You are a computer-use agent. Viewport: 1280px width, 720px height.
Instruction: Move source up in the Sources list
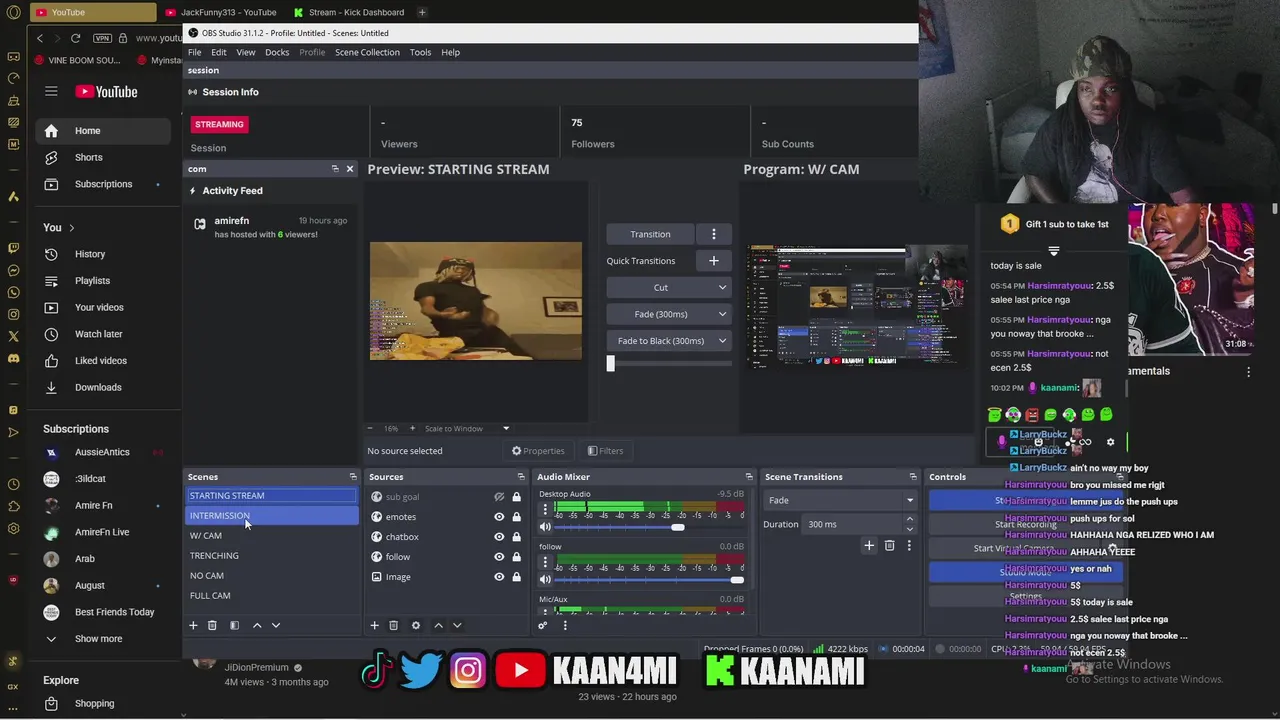(438, 625)
